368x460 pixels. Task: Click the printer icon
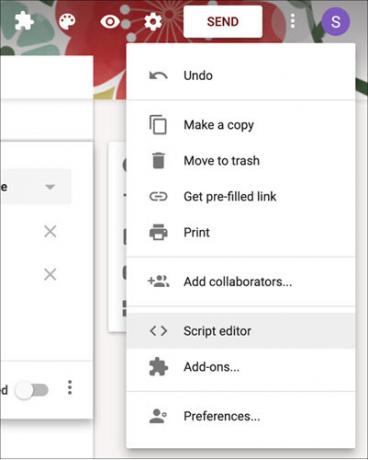(158, 232)
